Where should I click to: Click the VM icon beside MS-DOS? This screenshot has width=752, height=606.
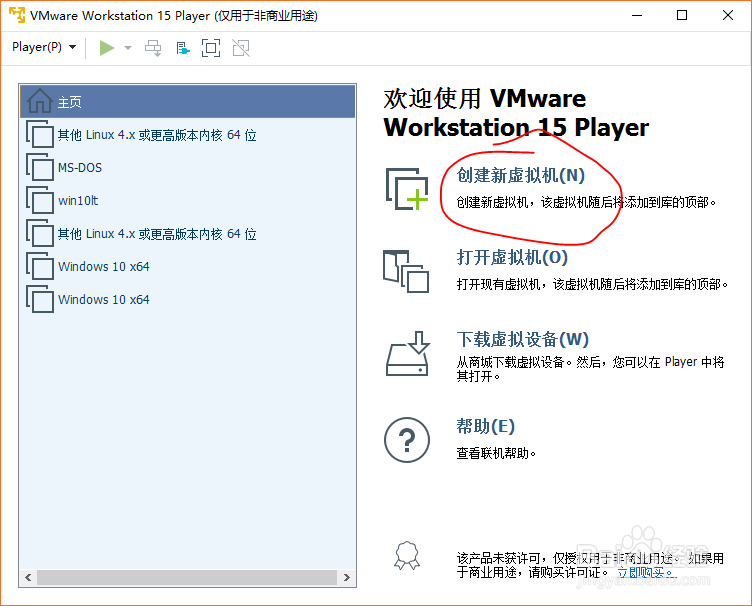click(x=40, y=167)
